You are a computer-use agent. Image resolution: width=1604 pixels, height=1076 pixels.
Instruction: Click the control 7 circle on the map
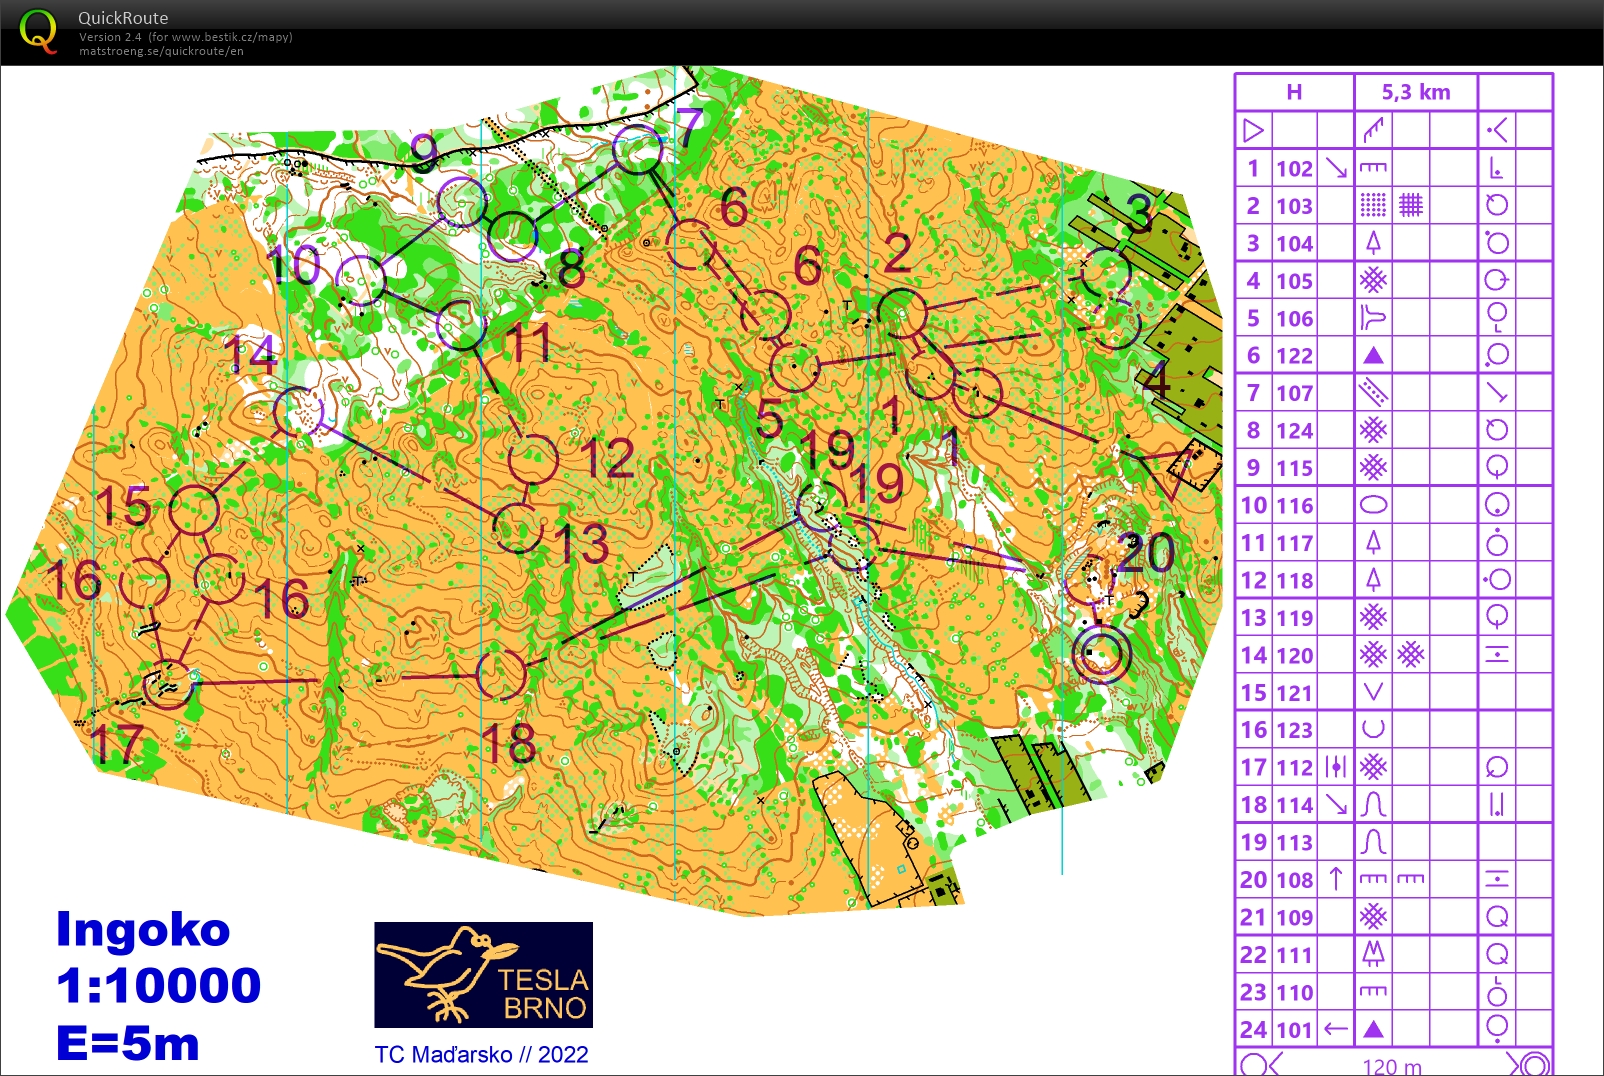tap(637, 150)
